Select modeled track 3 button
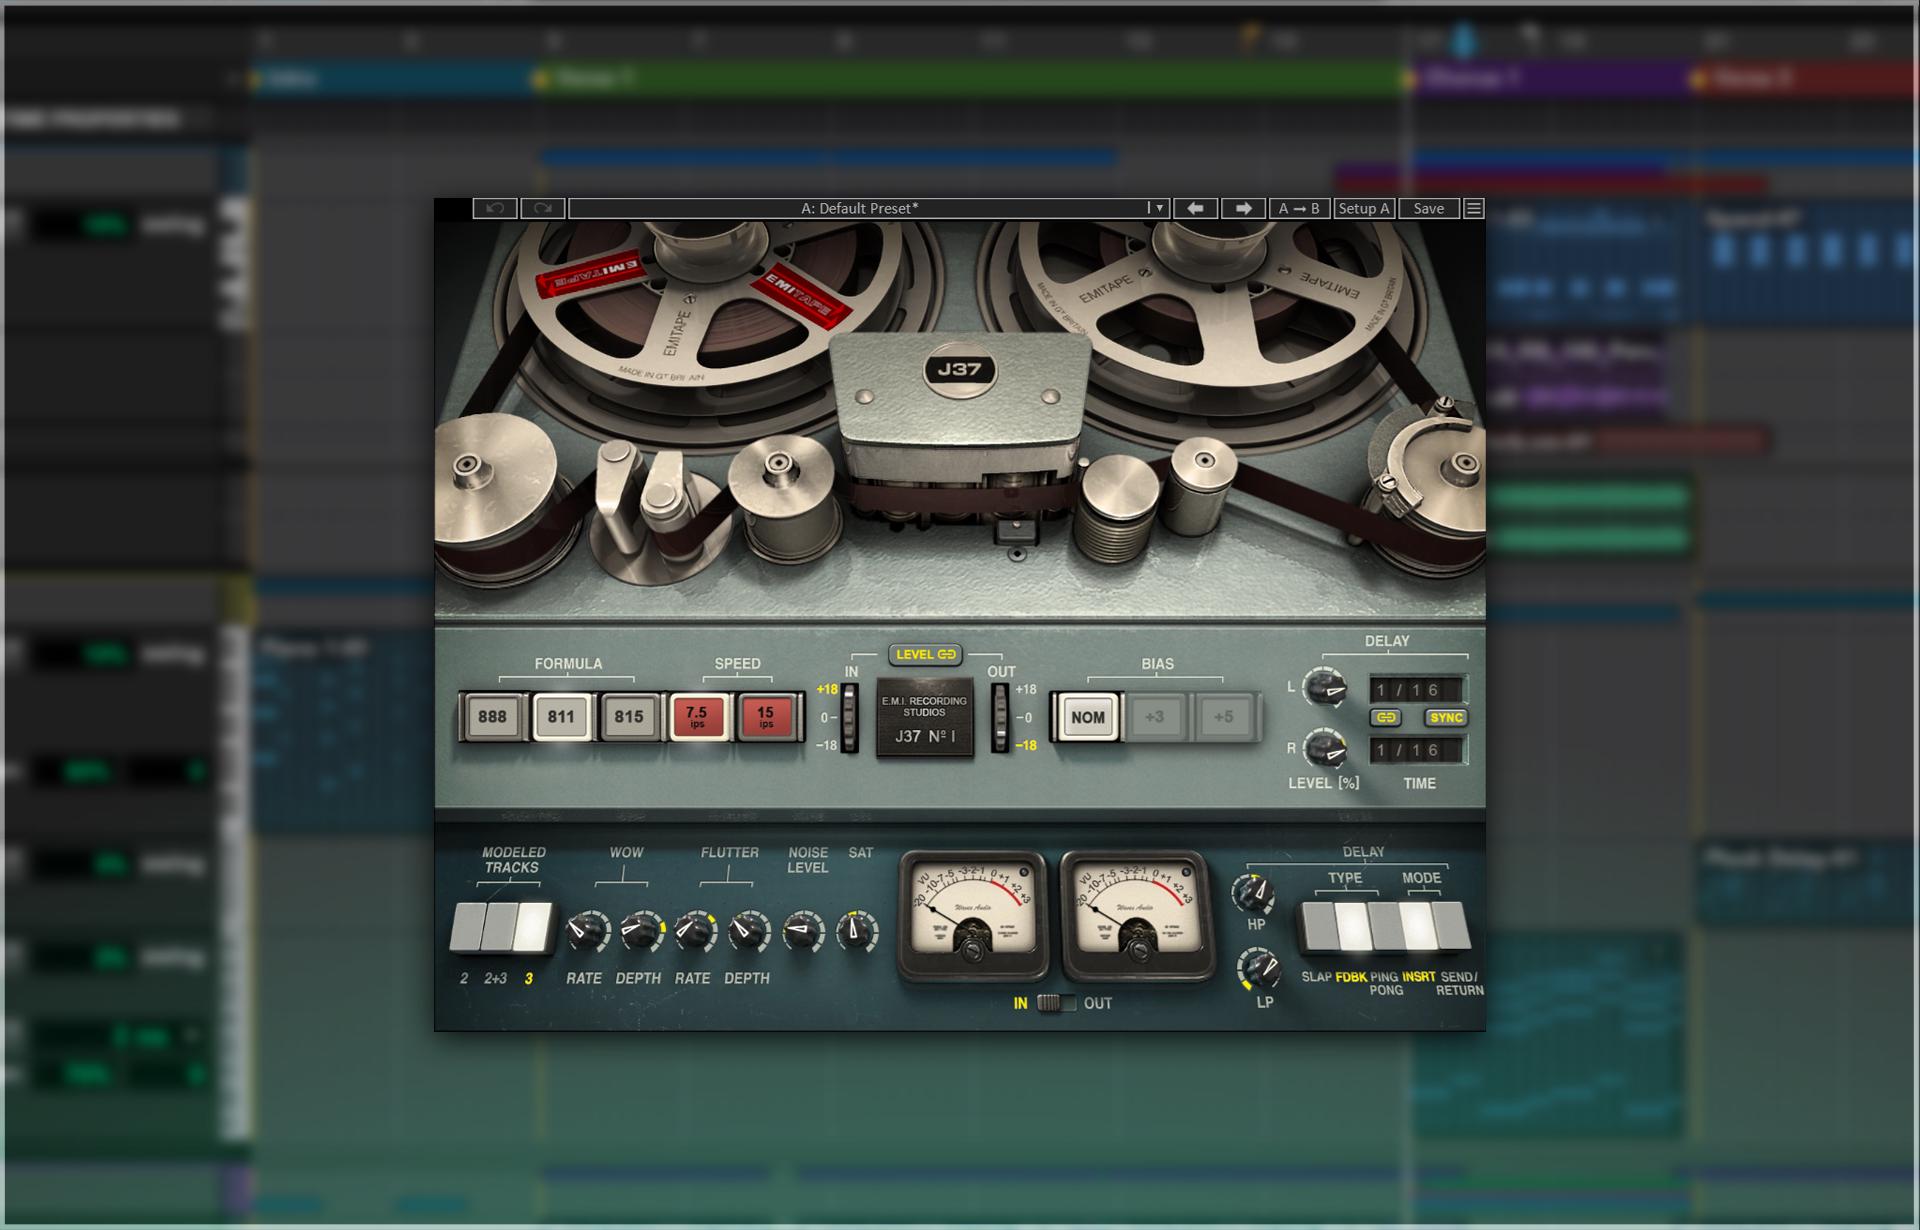Viewport: 1920px width, 1230px height. (x=533, y=927)
